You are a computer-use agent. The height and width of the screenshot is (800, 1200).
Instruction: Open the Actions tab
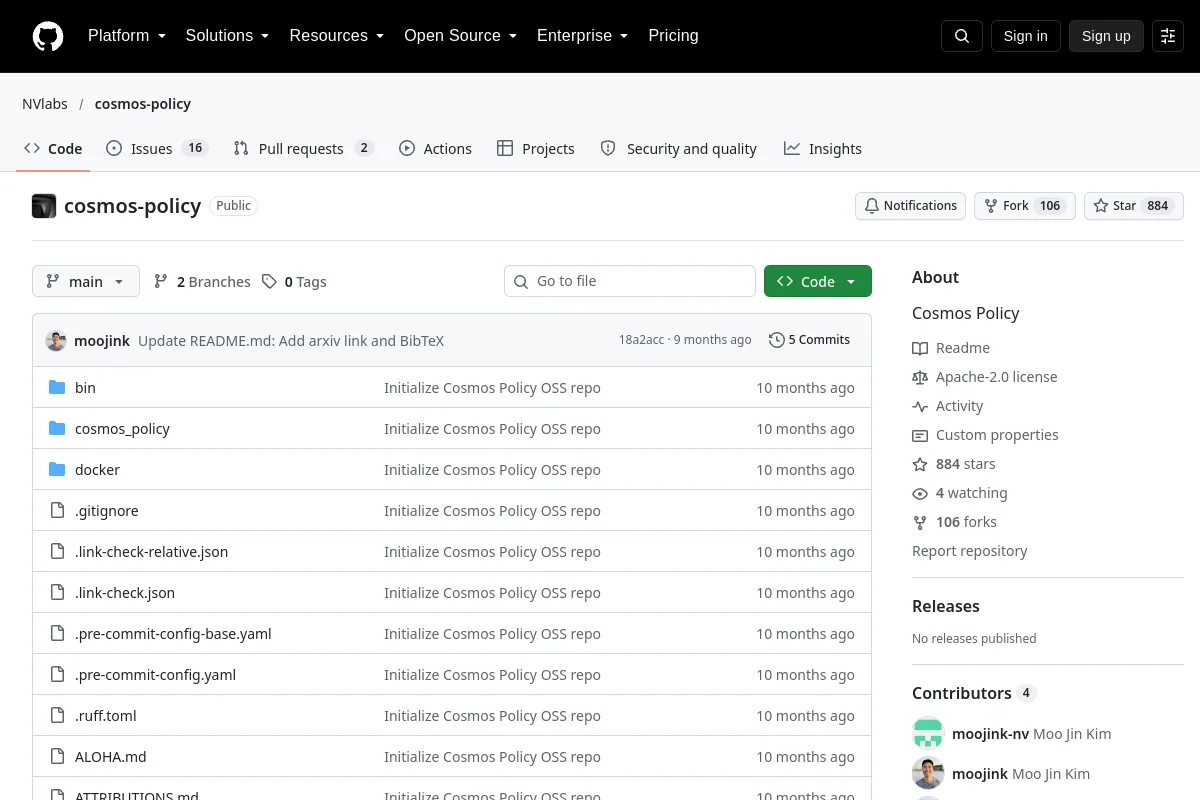pos(435,149)
